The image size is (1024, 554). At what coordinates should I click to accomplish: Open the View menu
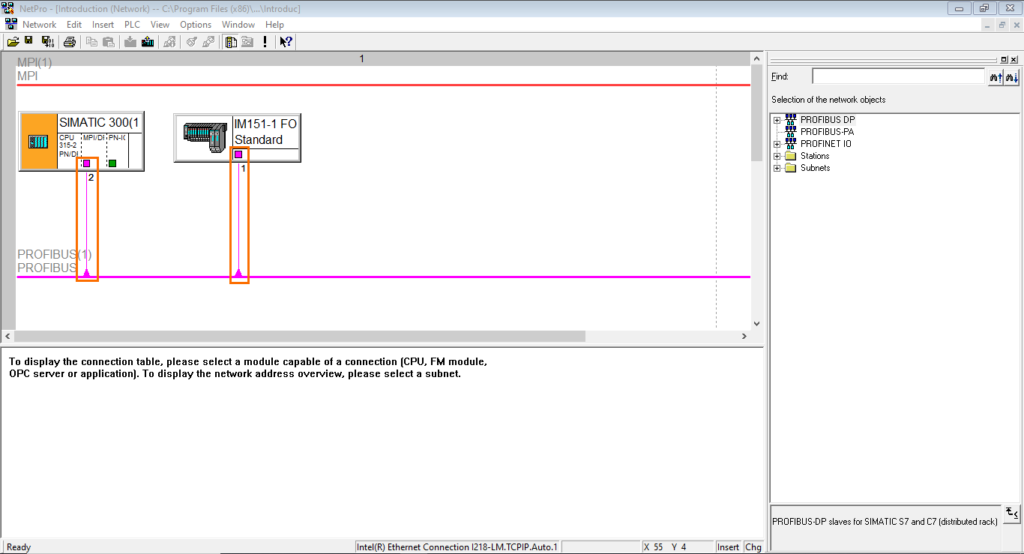click(159, 25)
